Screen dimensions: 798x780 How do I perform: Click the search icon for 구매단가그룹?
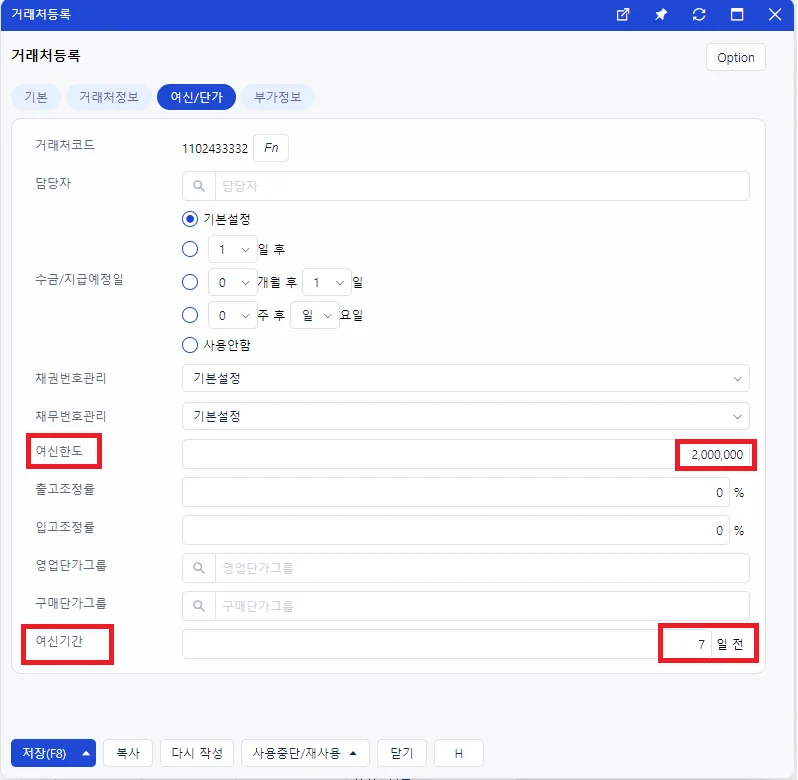coord(199,606)
